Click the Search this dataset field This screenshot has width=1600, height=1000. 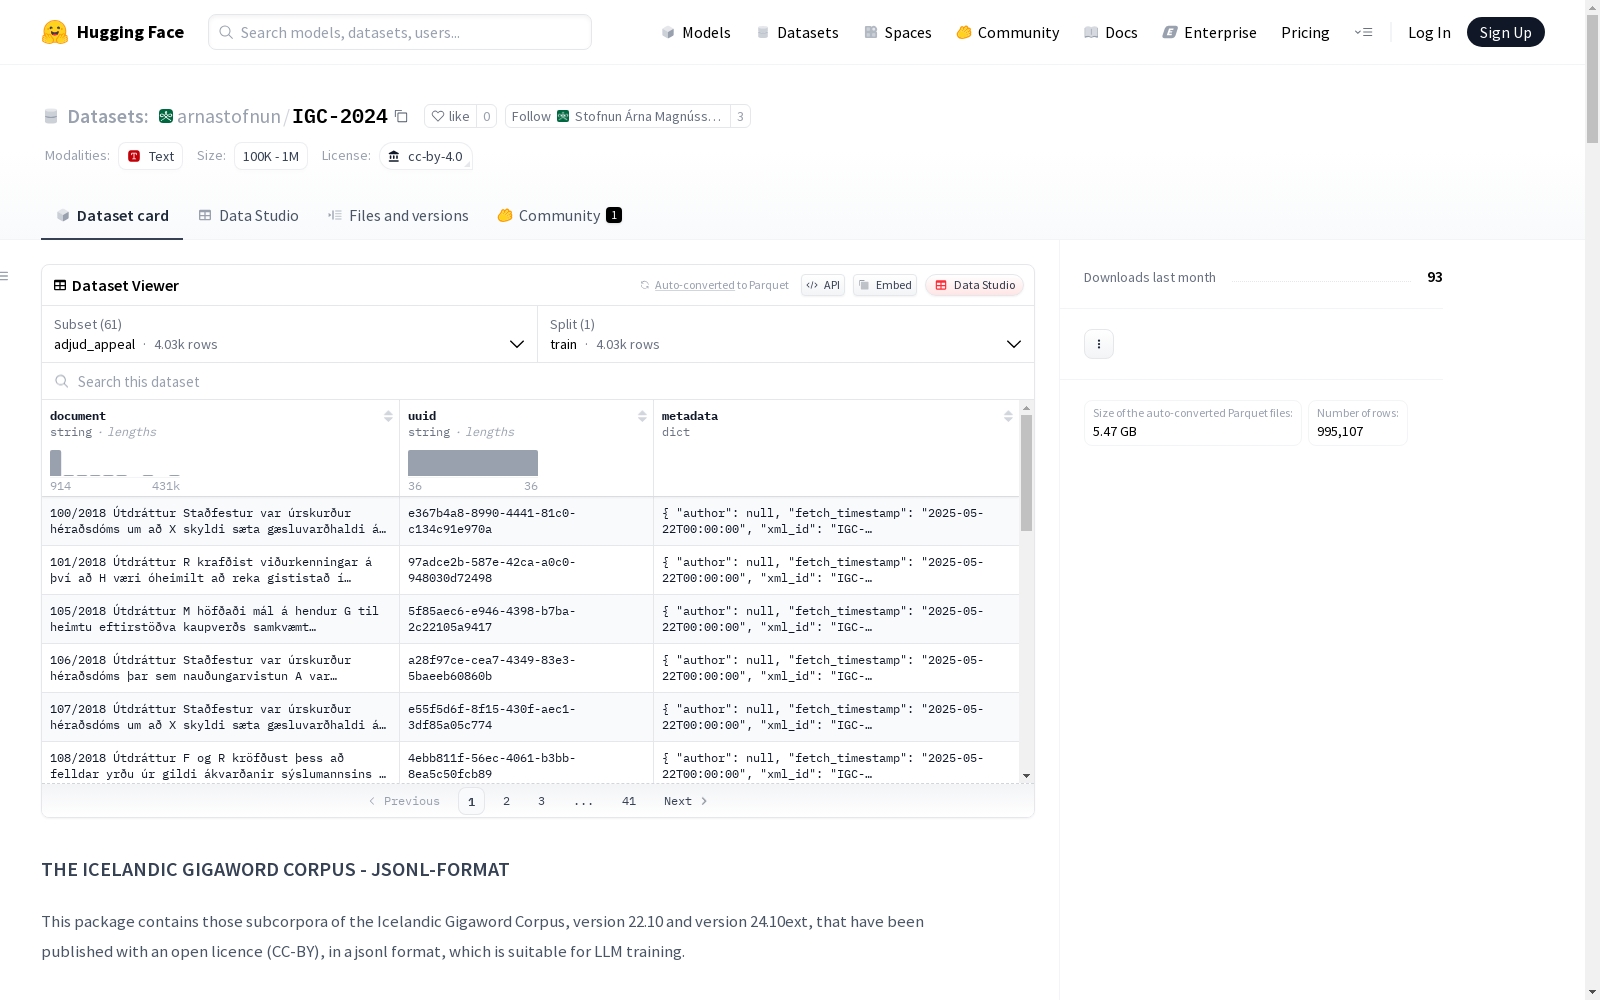[x=538, y=381]
